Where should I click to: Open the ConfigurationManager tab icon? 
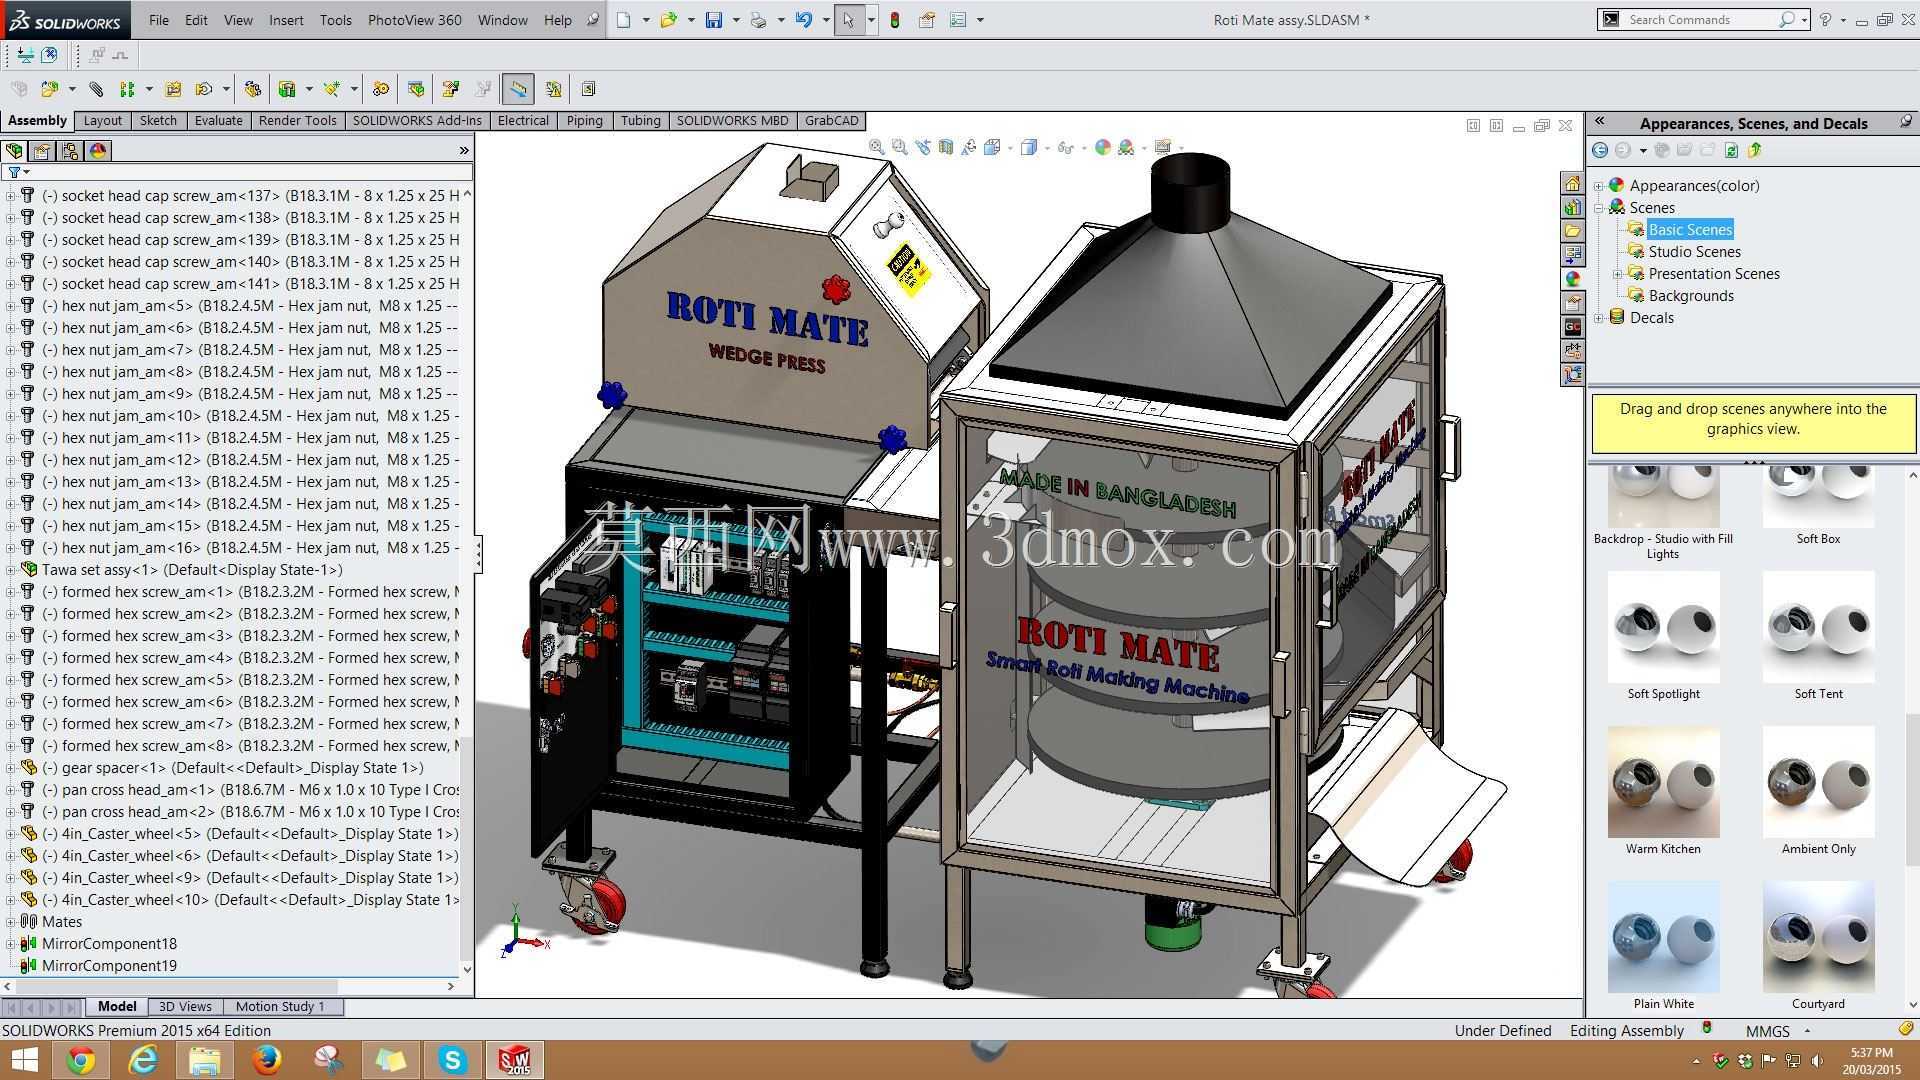(70, 151)
